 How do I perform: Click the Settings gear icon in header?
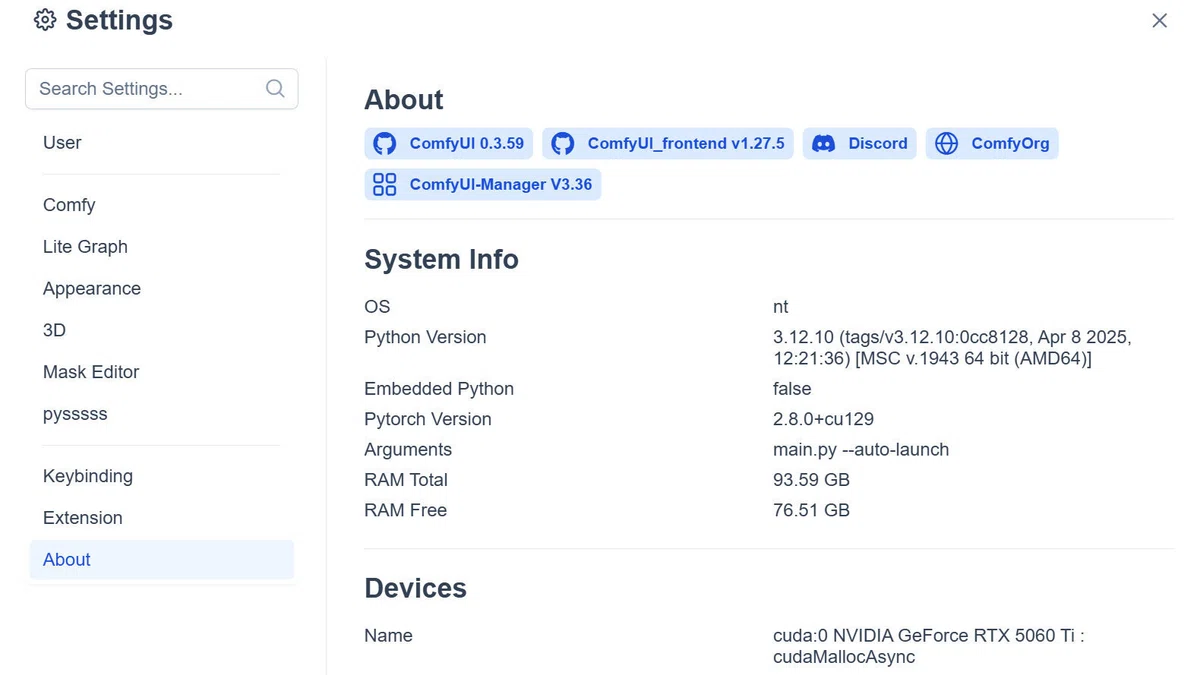pyautogui.click(x=45, y=20)
